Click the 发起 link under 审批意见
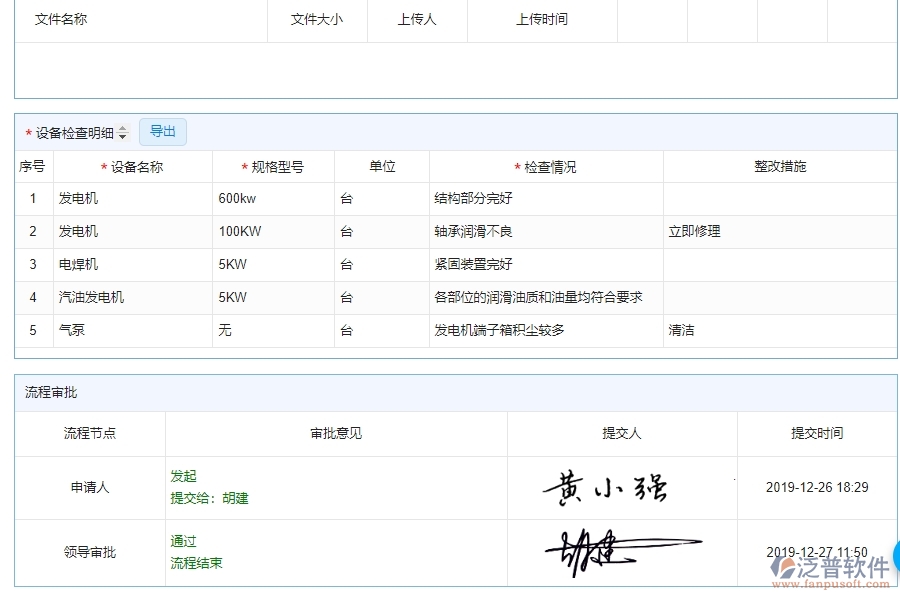 pos(183,476)
